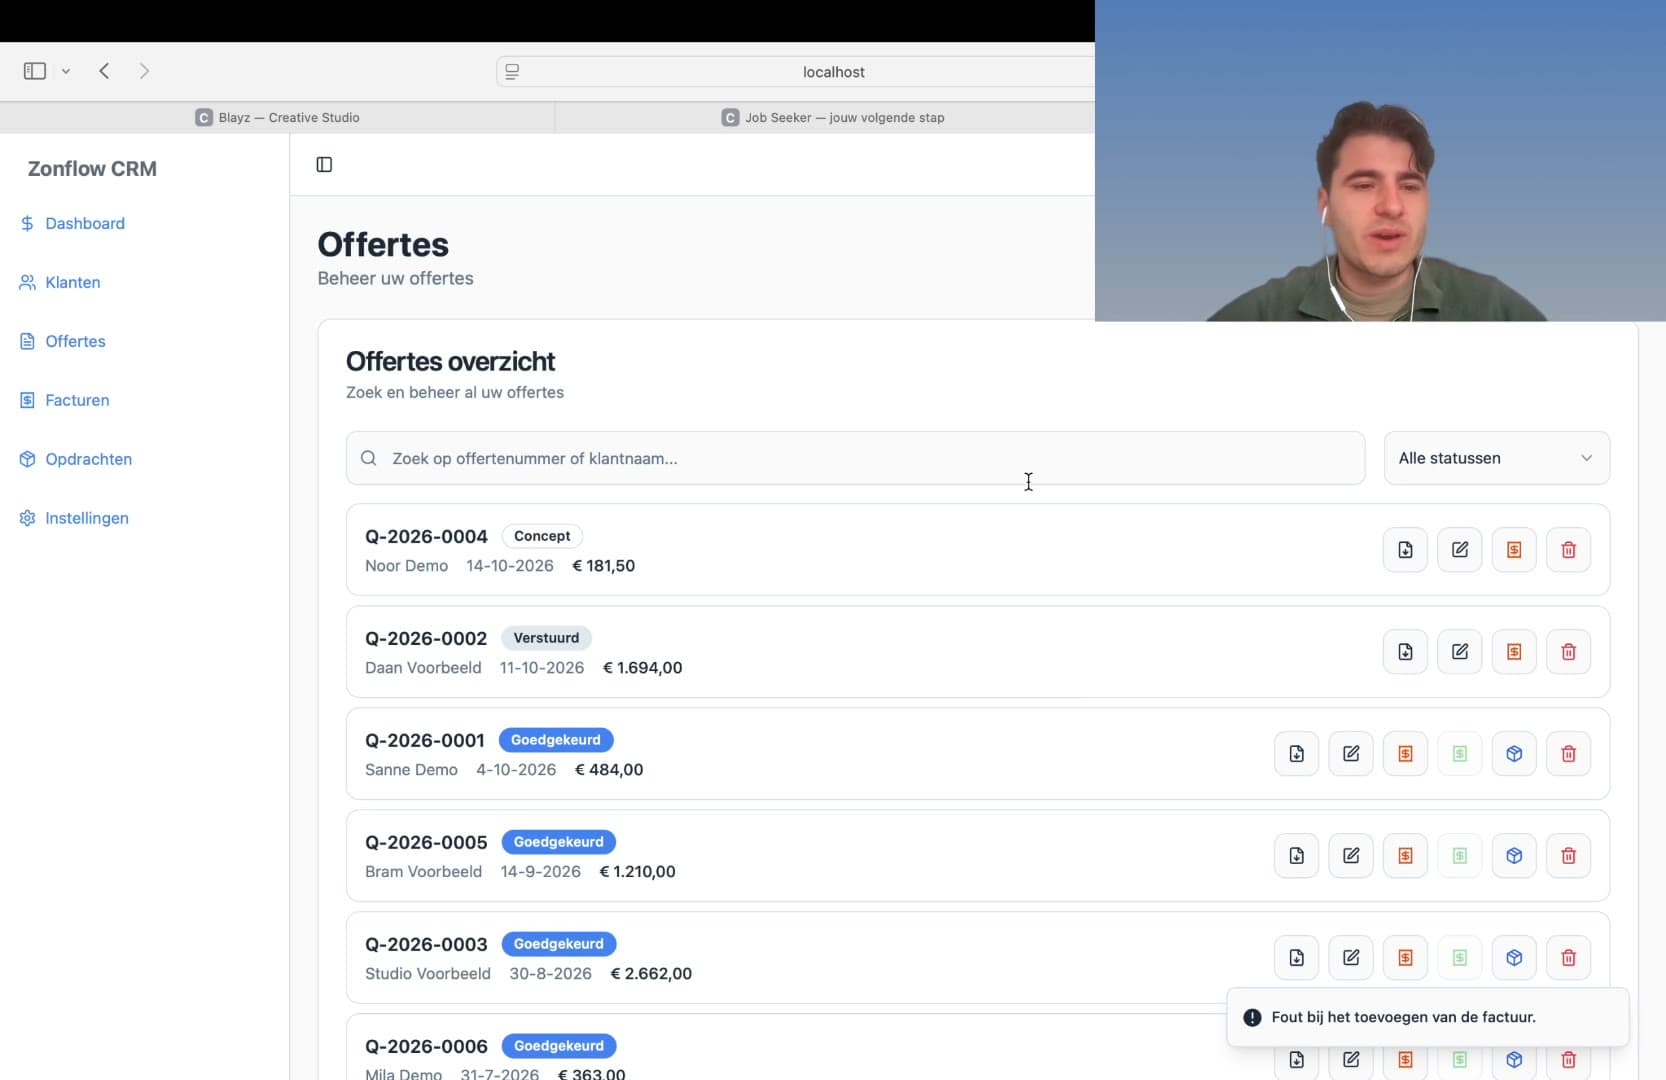This screenshot has width=1666, height=1080.
Task: Click green invoice icon for Q-2026-0001
Action: click(1460, 754)
